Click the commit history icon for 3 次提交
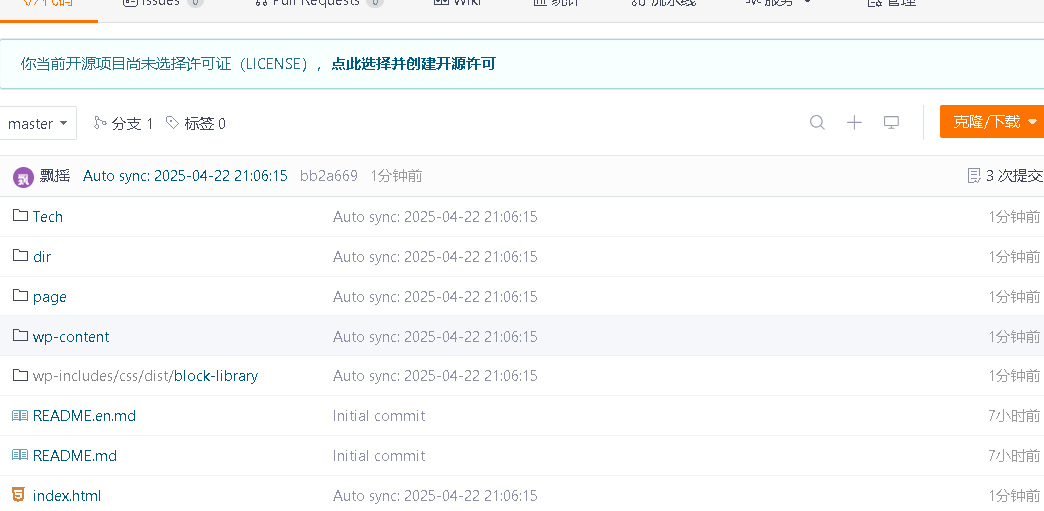The width and height of the screenshot is (1044, 511). click(974, 176)
